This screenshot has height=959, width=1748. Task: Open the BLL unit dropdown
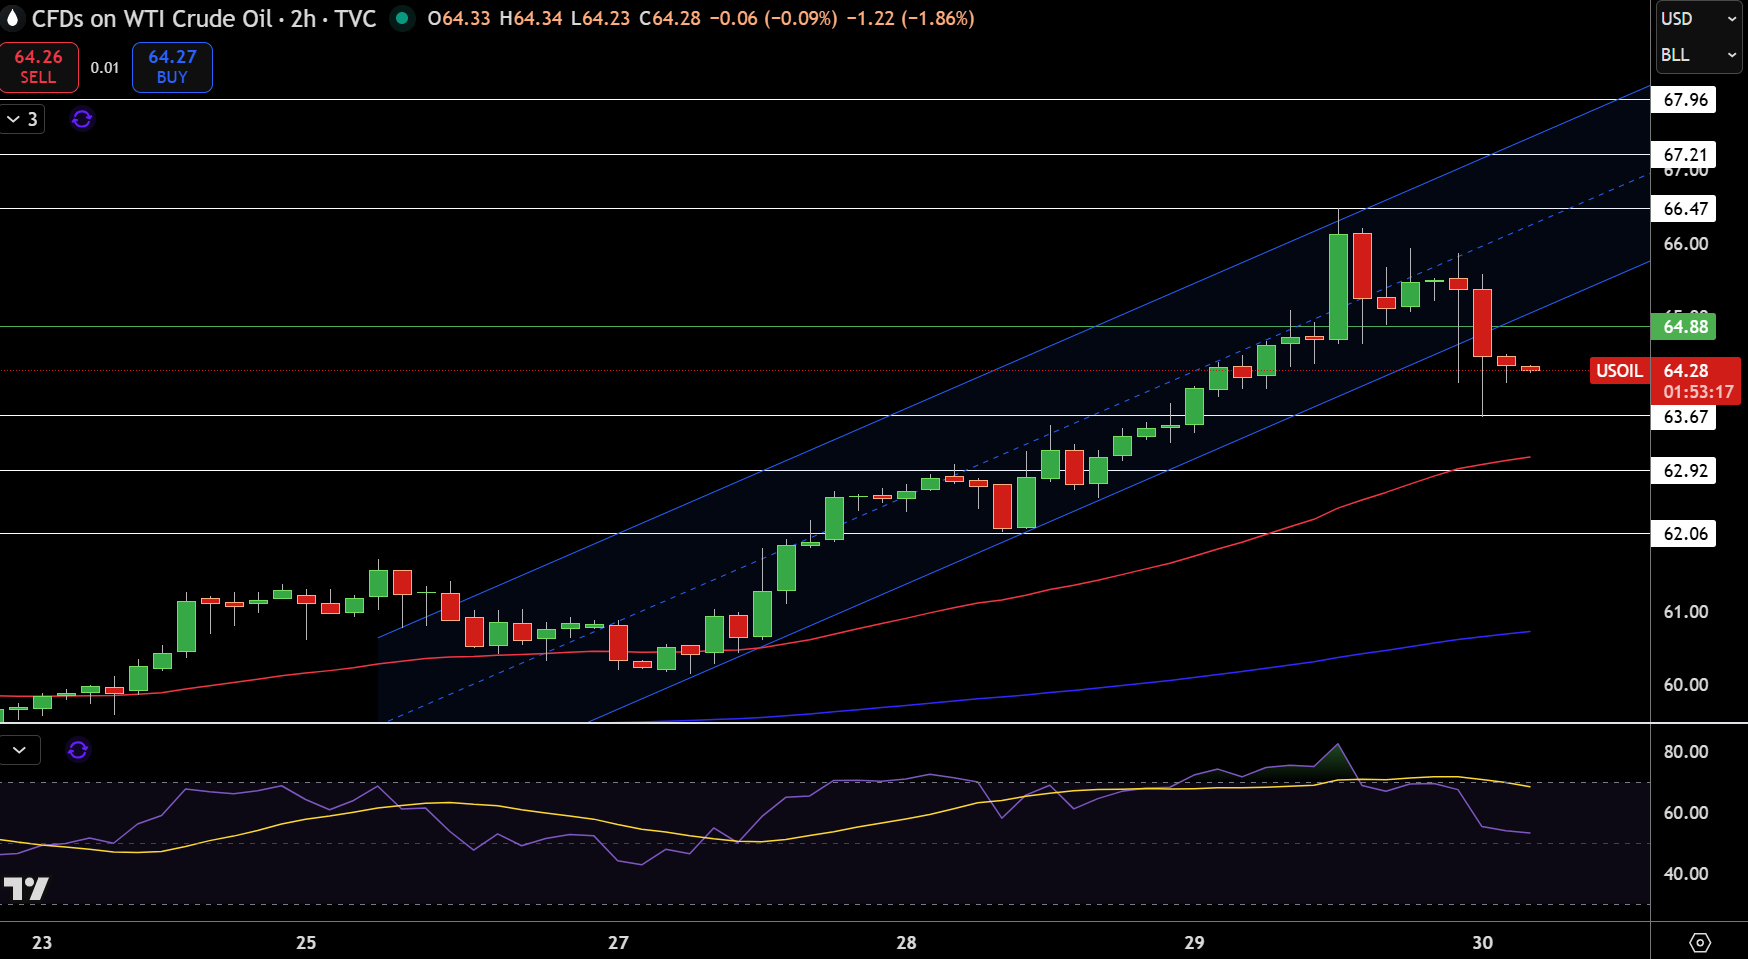coord(1699,55)
